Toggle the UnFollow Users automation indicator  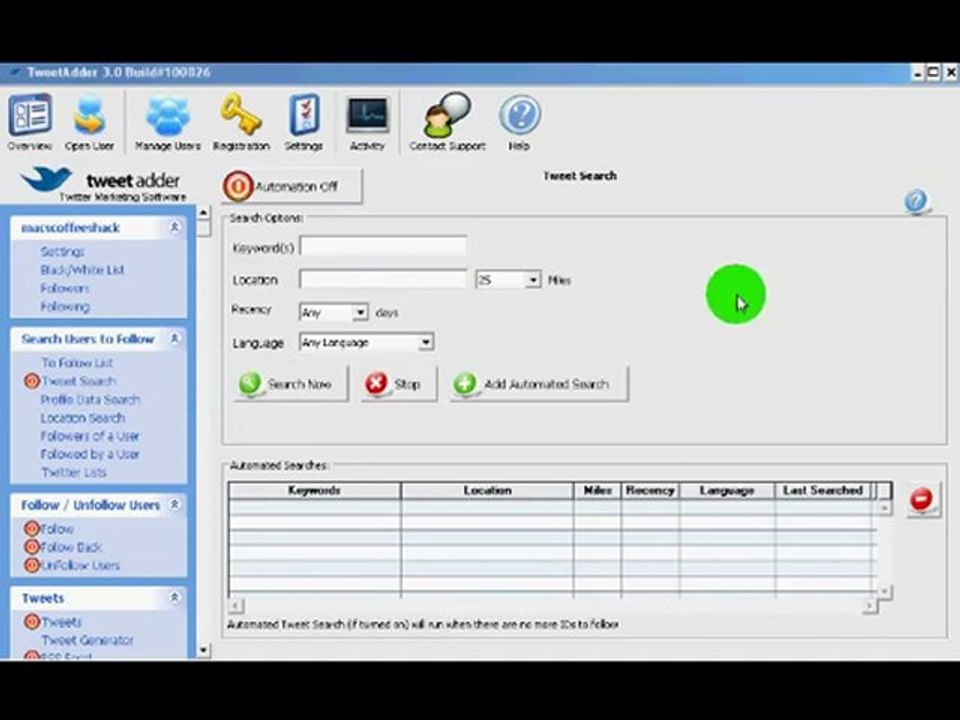[32, 565]
